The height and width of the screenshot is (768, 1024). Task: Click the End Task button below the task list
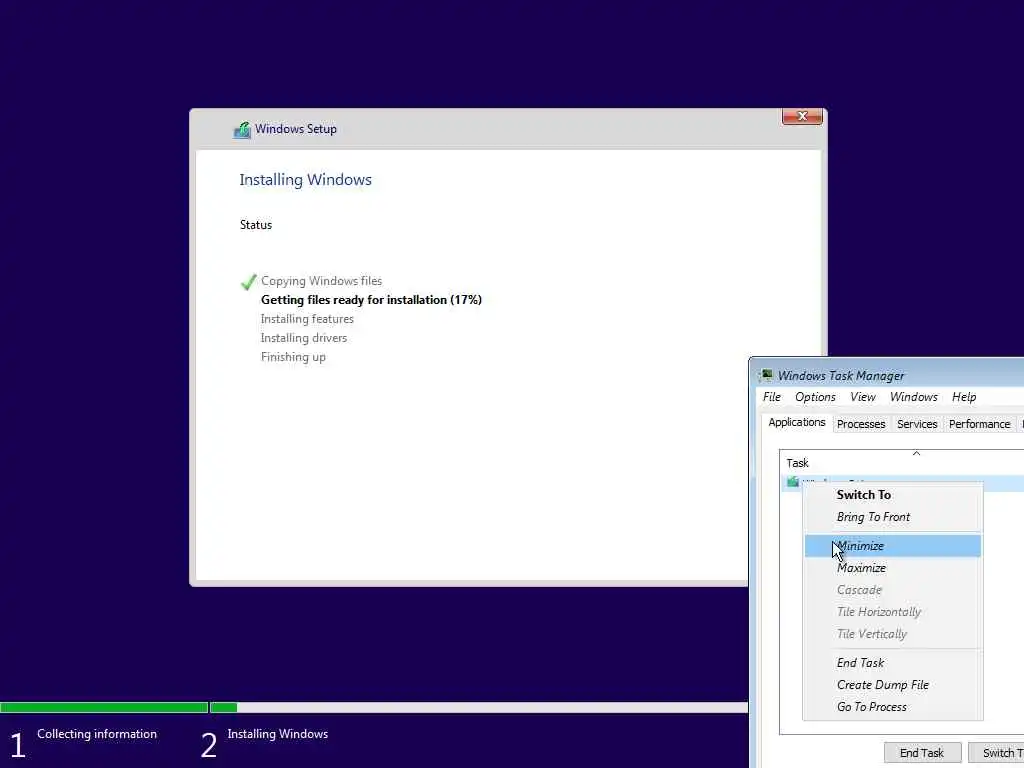[x=921, y=753]
